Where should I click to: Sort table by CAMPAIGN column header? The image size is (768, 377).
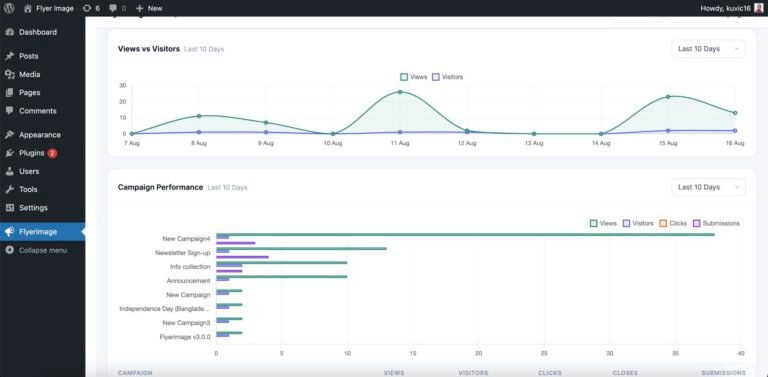pyautogui.click(x=135, y=373)
